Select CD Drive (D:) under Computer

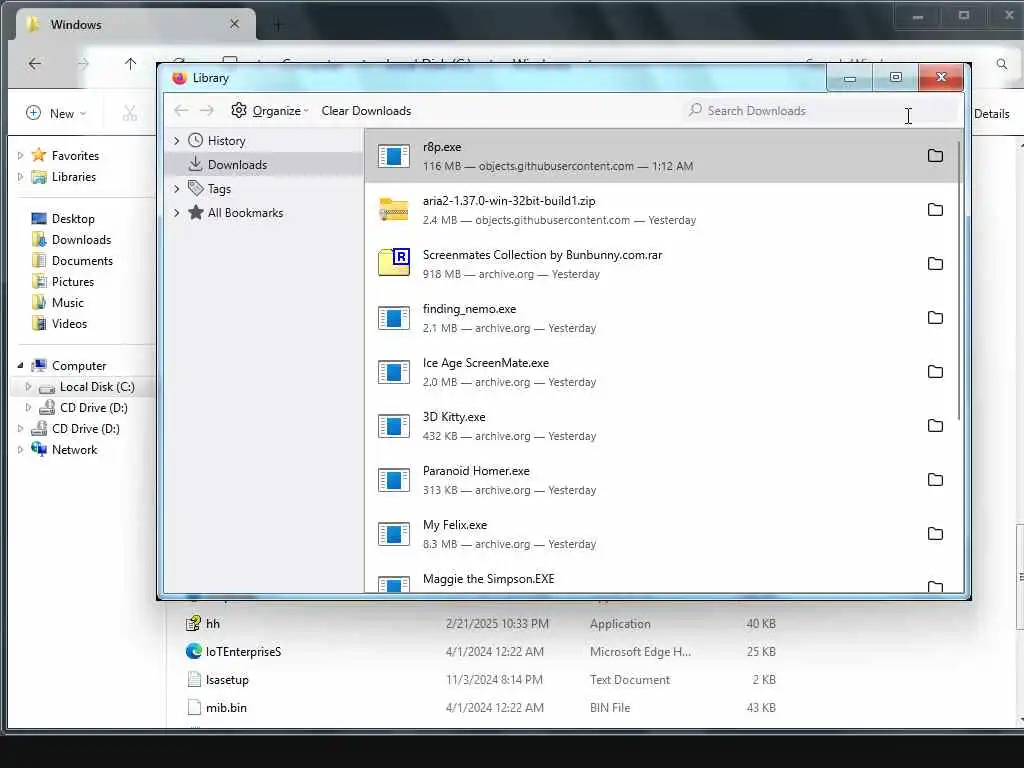pos(93,408)
